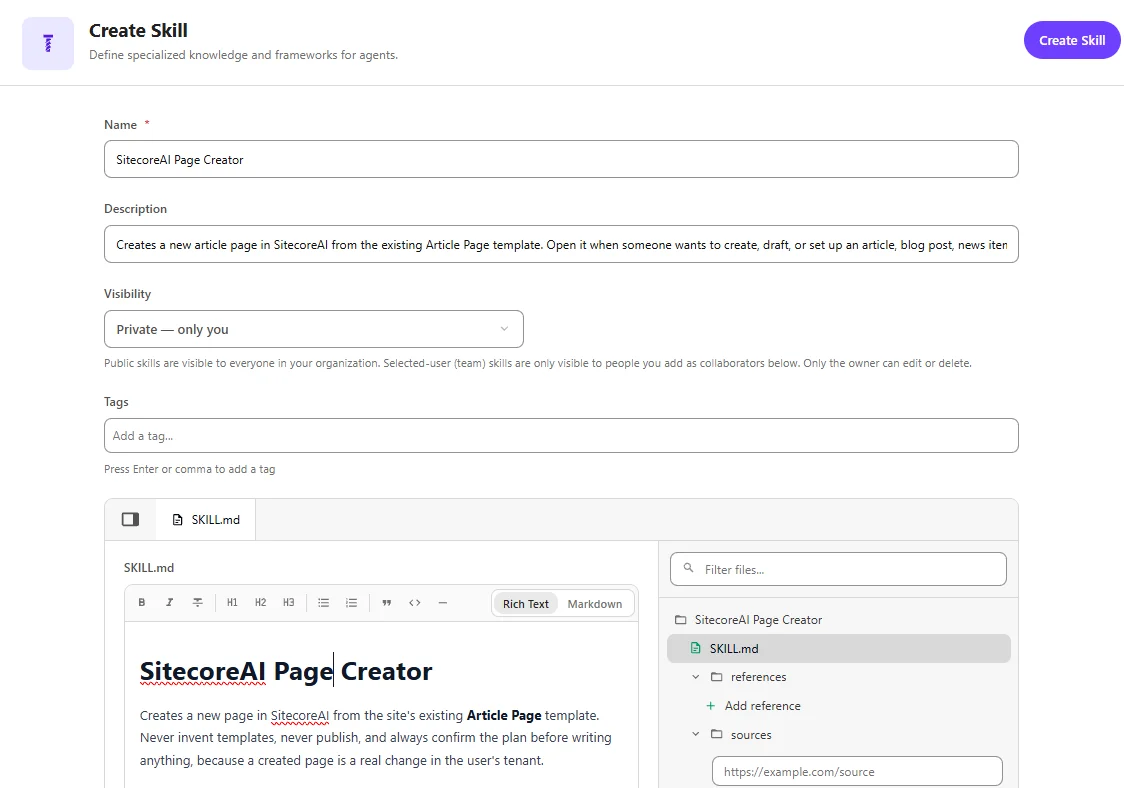
Task: Click the plus icon beside Add reference
Action: [710, 706]
